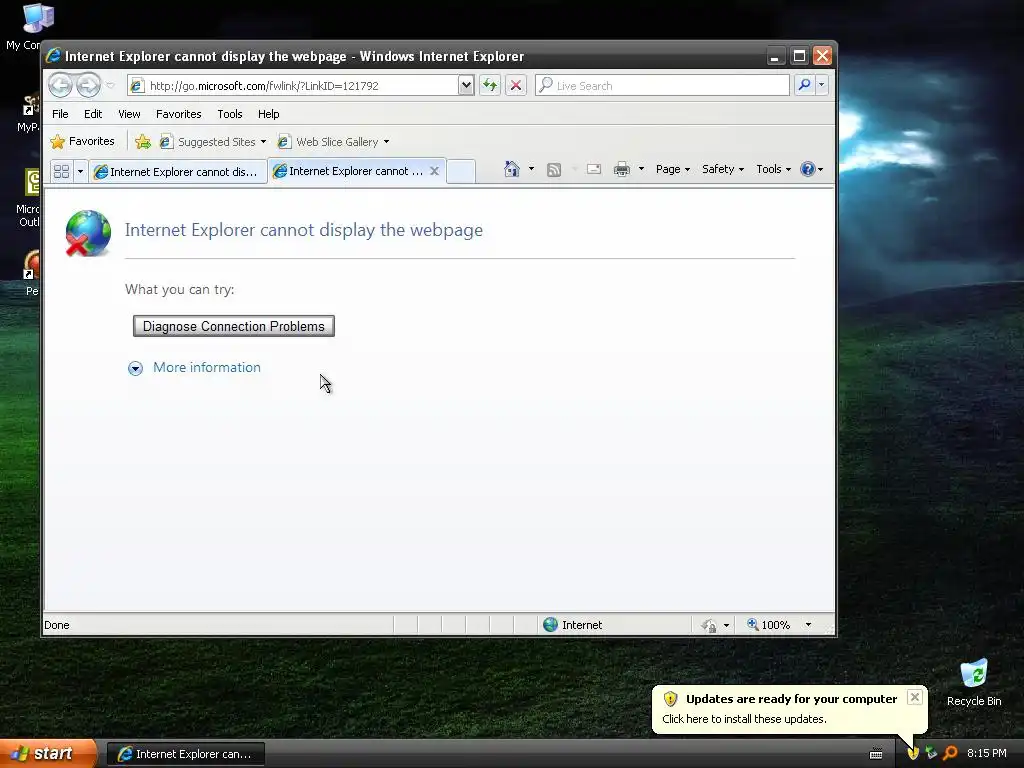Image resolution: width=1024 pixels, height=768 pixels.
Task: Click the Help question mark icon
Action: 808,169
